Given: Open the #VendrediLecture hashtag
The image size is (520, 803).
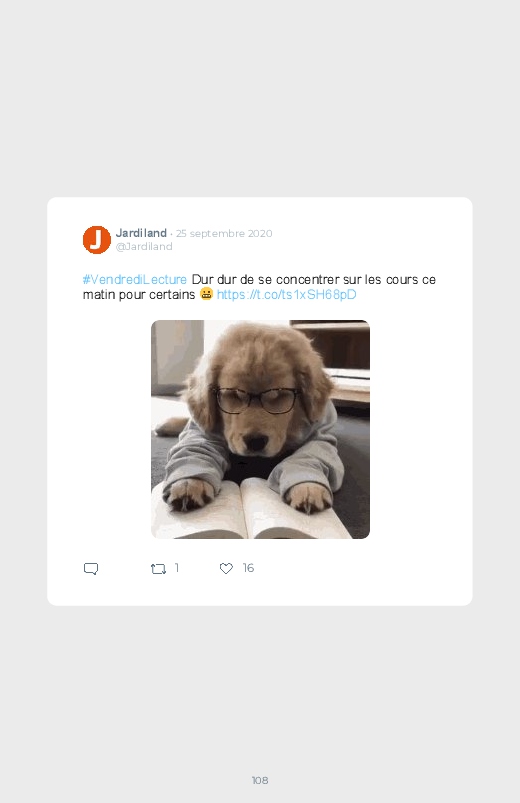Looking at the screenshot, I should [x=135, y=280].
